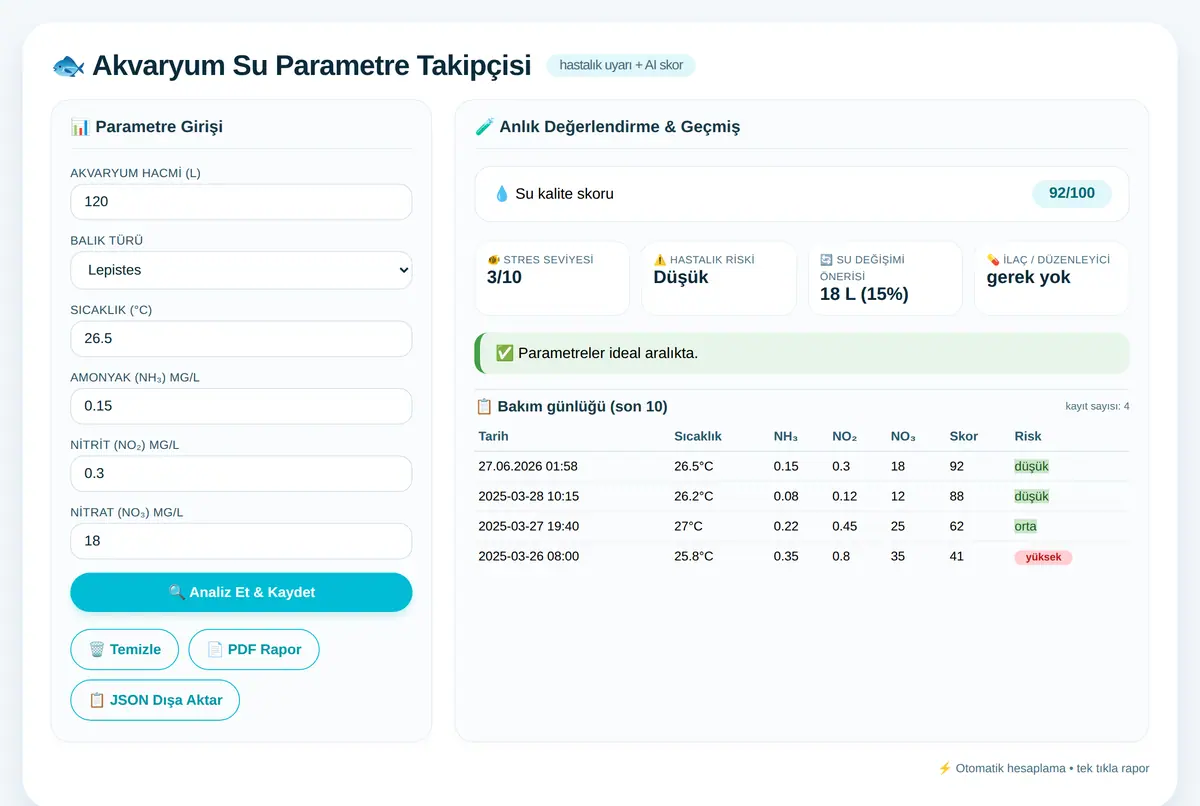Viewport: 1200px width, 806px height.
Task: Click the lightning icon in the footer
Action: pos(944,768)
